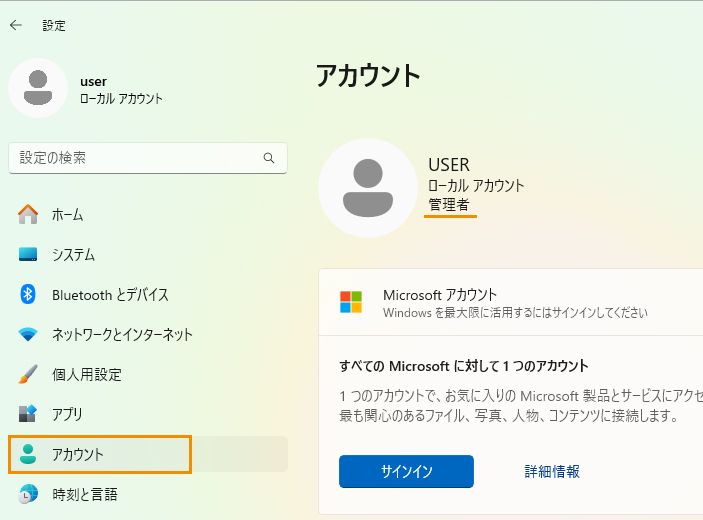Click the システム monitor icon
This screenshot has height=520, width=703.
click(x=28, y=254)
